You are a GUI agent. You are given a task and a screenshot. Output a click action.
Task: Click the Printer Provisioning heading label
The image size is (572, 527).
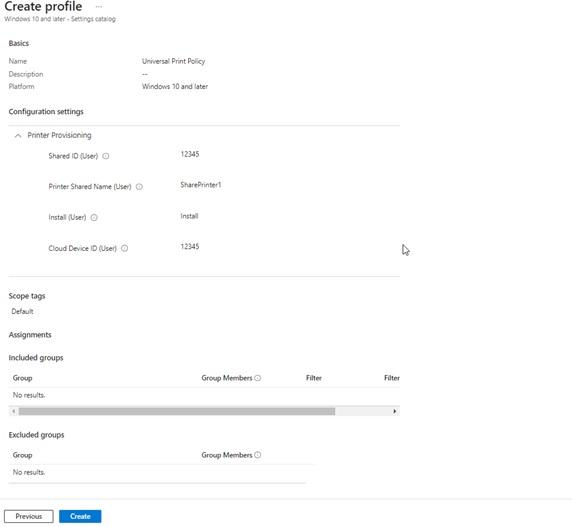tap(59, 135)
